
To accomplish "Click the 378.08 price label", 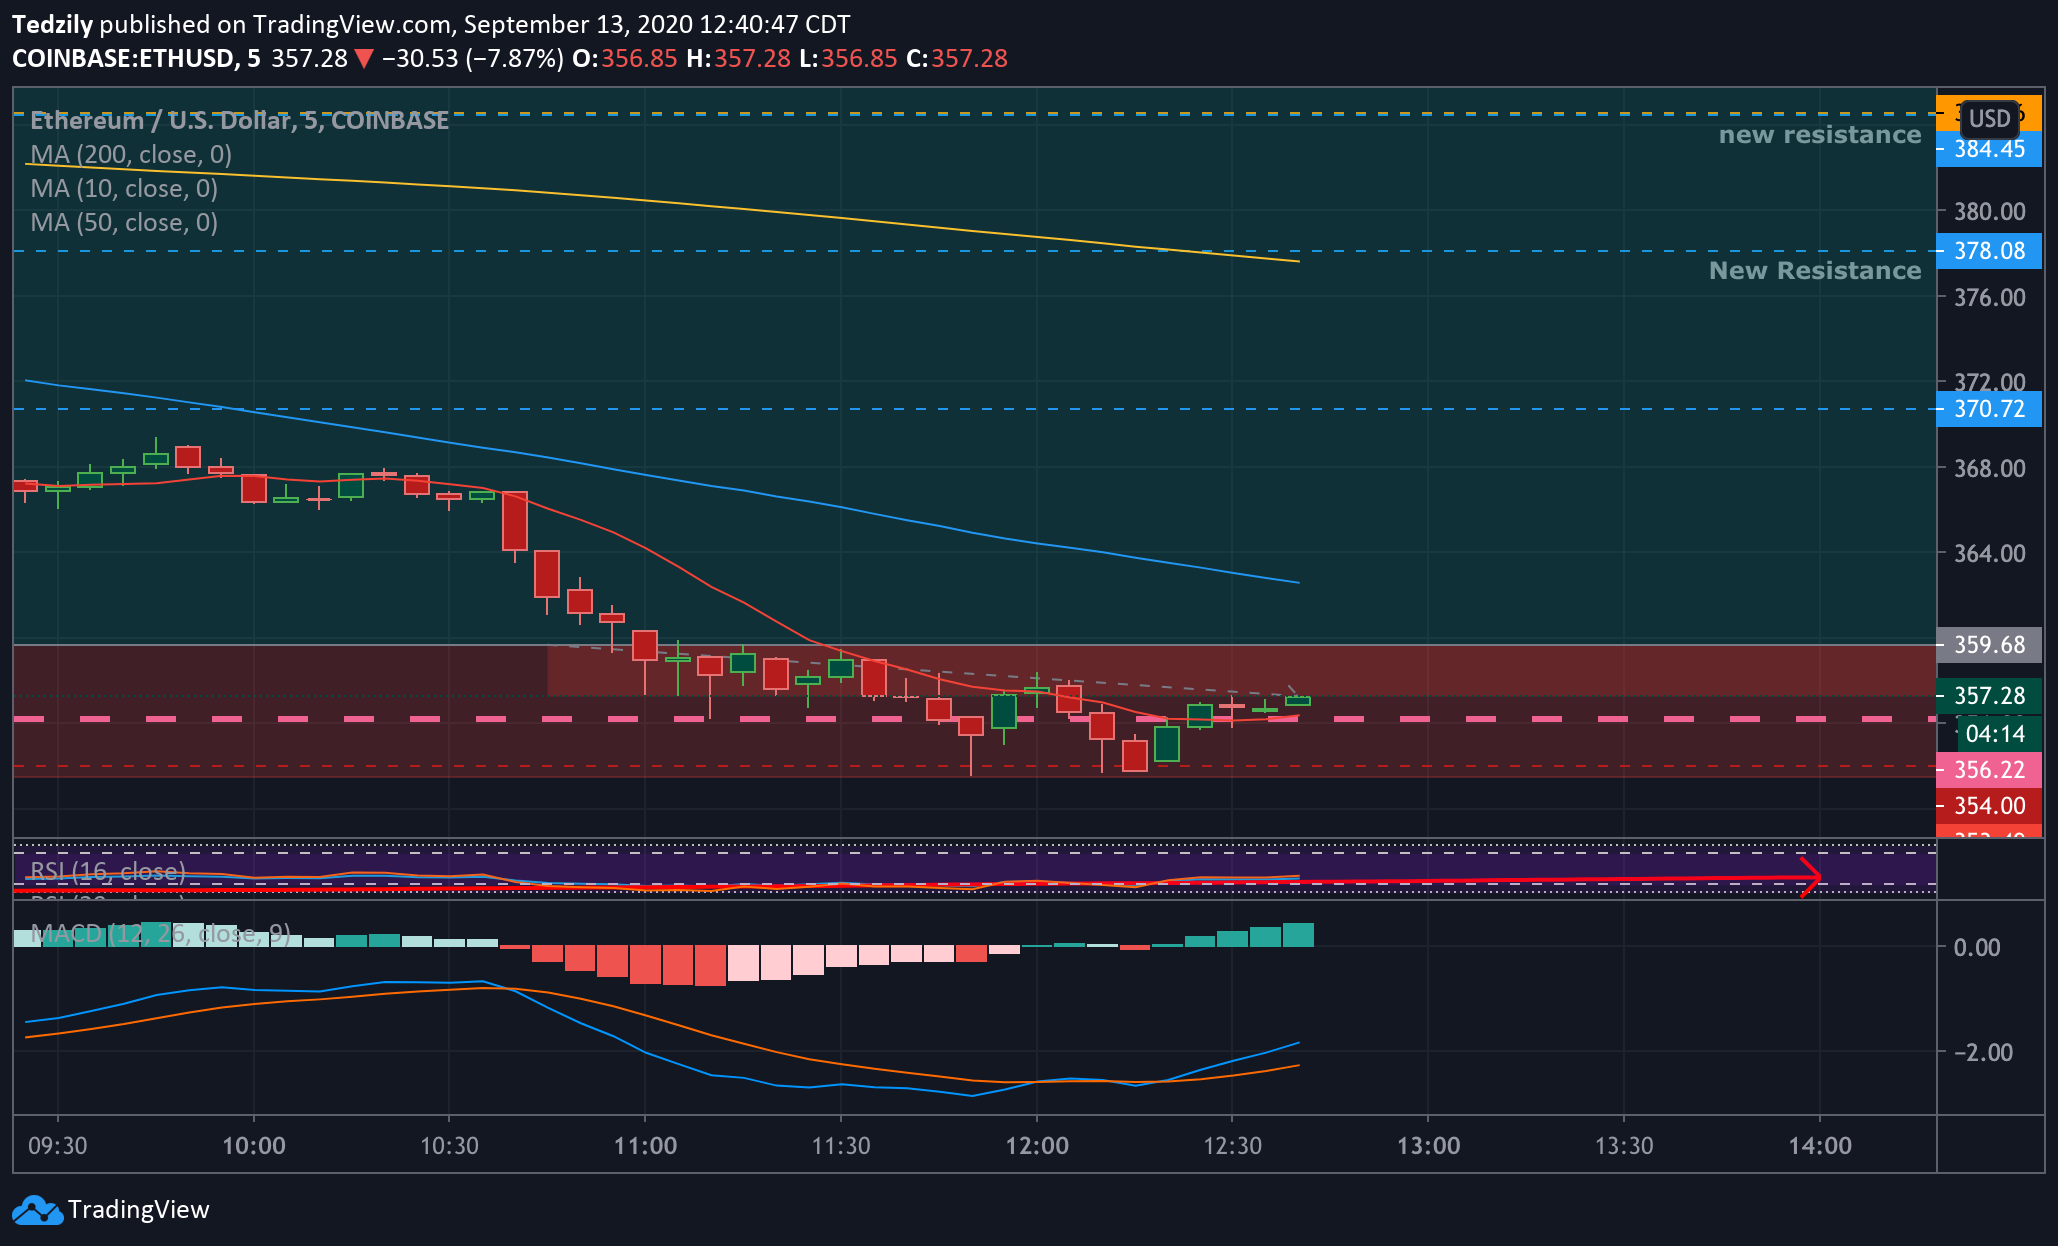I will tap(1989, 251).
